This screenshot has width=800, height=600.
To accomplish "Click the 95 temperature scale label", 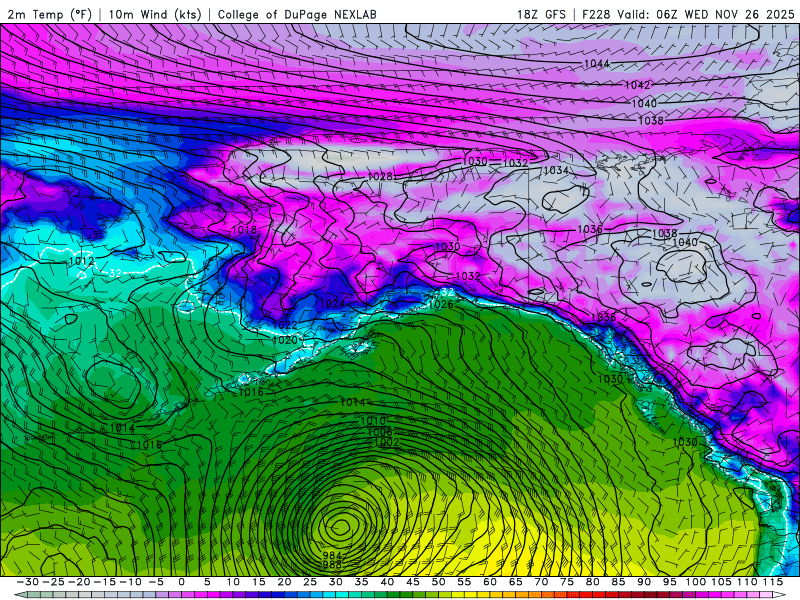I will 670,582.
